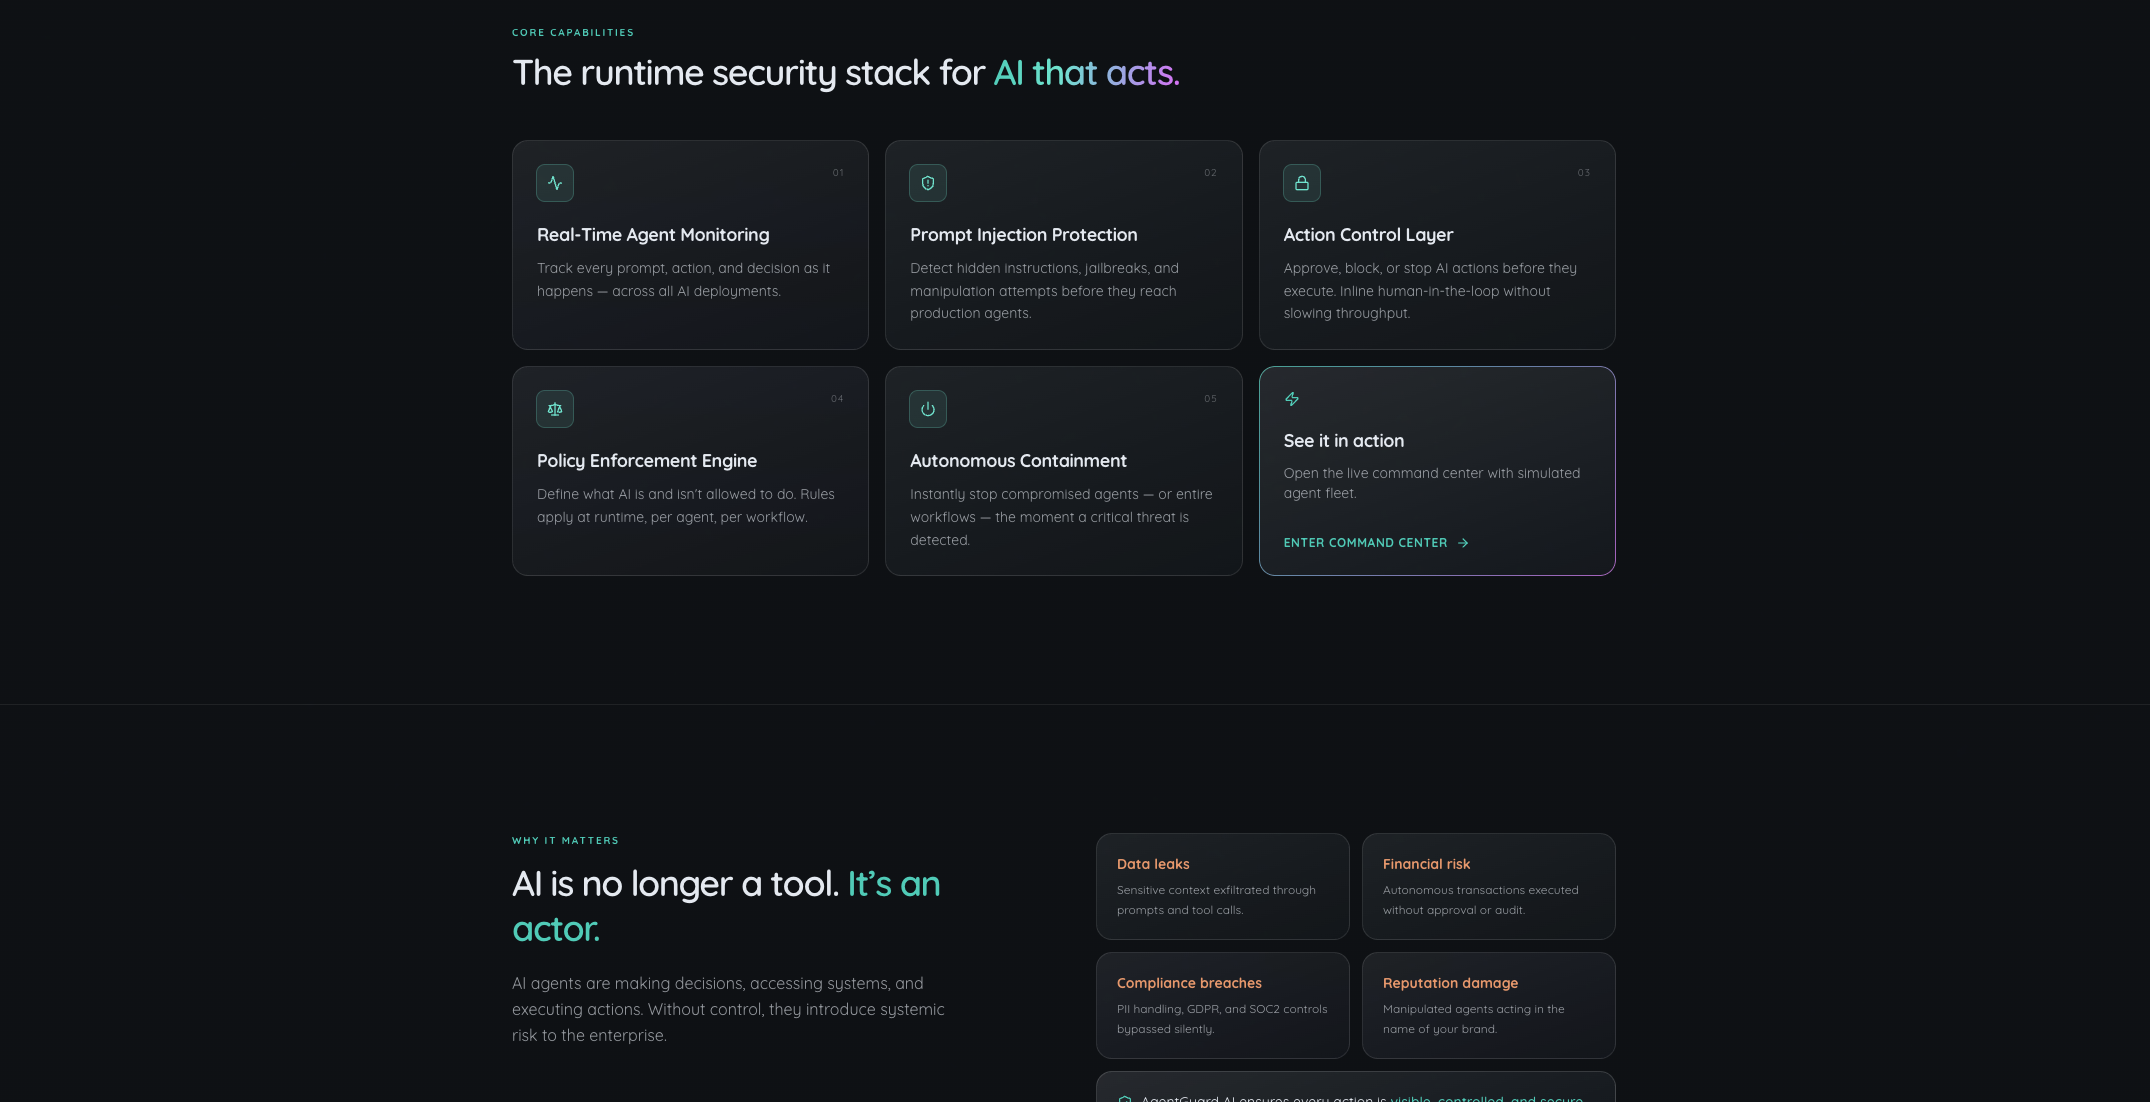The image size is (2150, 1102).
Task: Select the Prompt Injection Protection card title
Action: (x=1023, y=235)
